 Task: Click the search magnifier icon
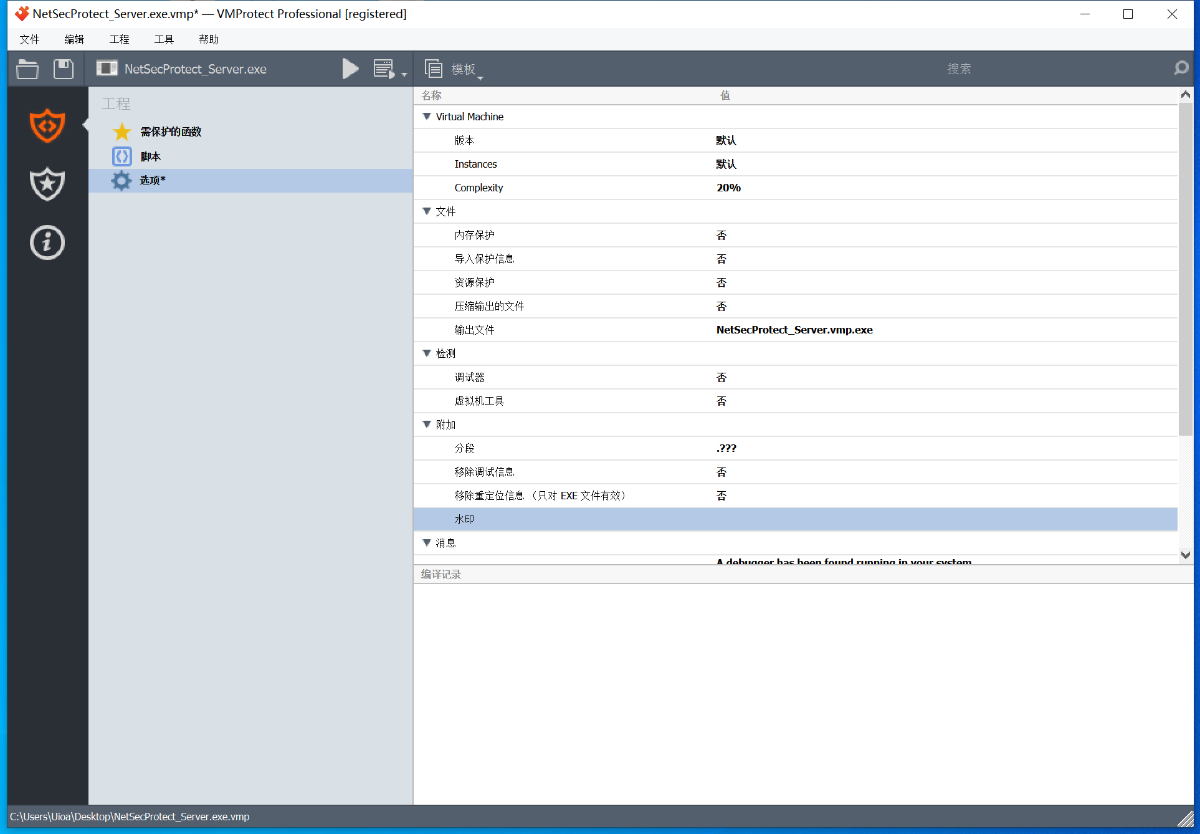(1182, 69)
